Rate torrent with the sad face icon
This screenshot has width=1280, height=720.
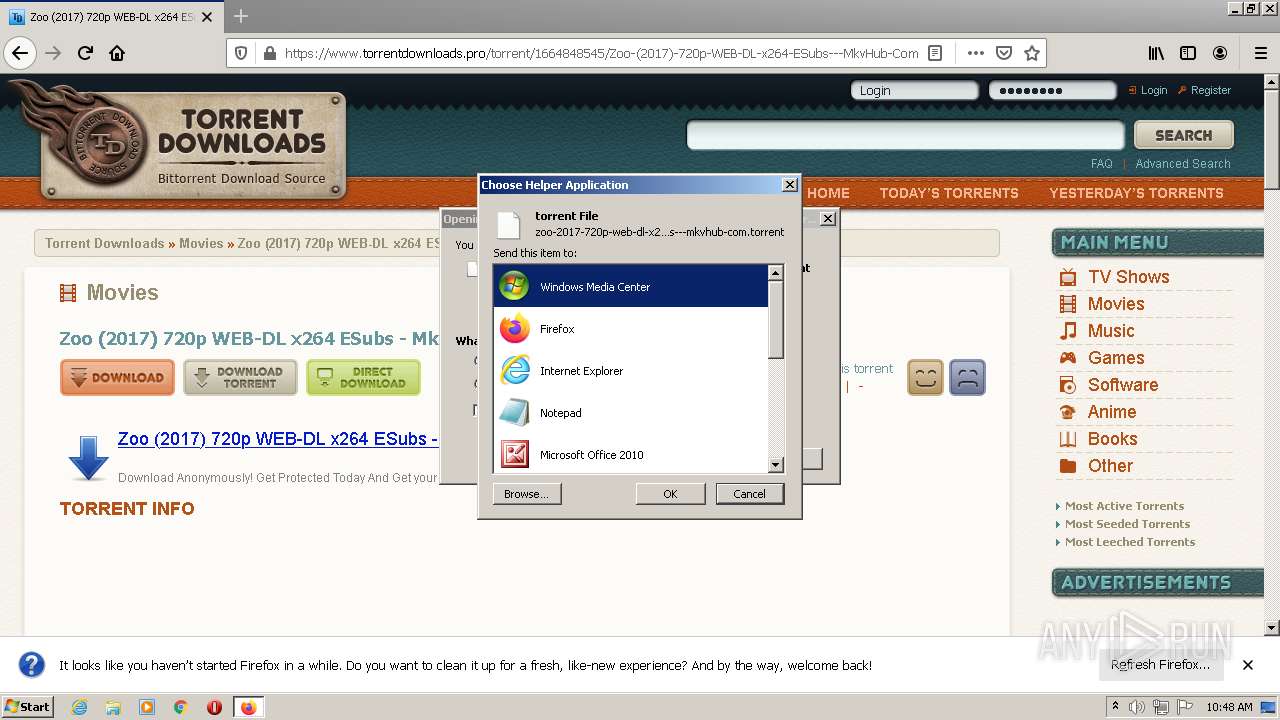point(967,378)
